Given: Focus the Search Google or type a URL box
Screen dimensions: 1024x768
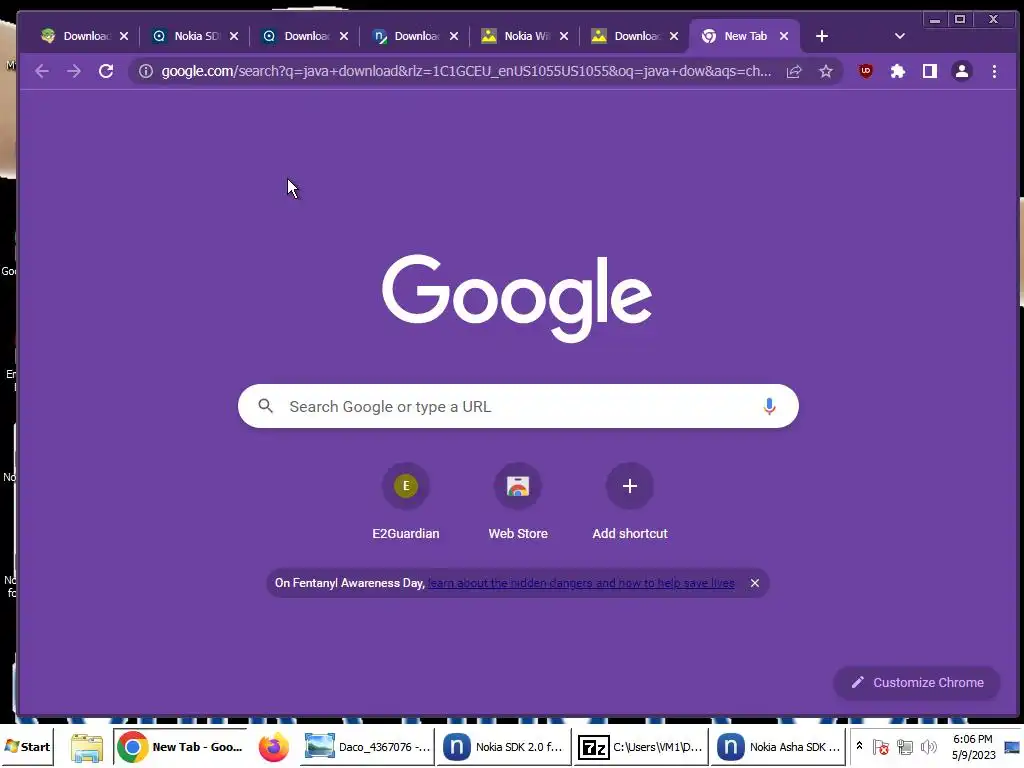Looking at the screenshot, I should coord(518,406).
